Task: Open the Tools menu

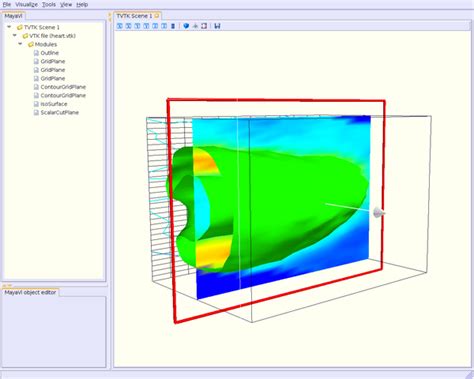Action: (49, 4)
